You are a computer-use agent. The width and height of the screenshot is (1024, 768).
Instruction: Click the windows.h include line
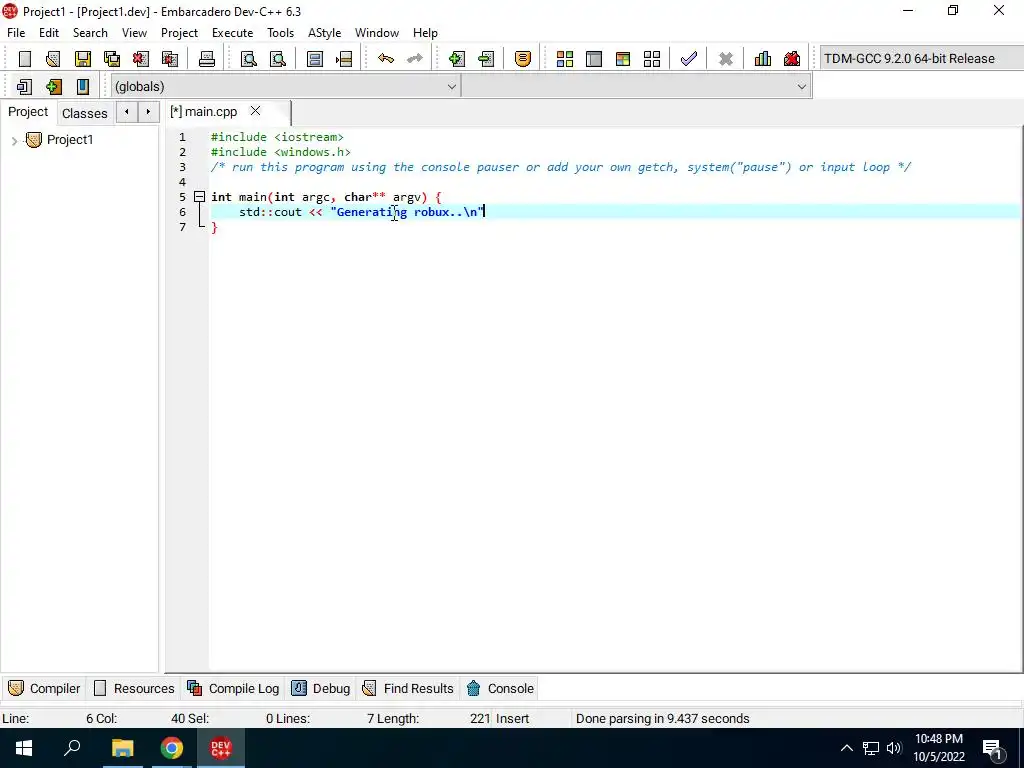281,152
